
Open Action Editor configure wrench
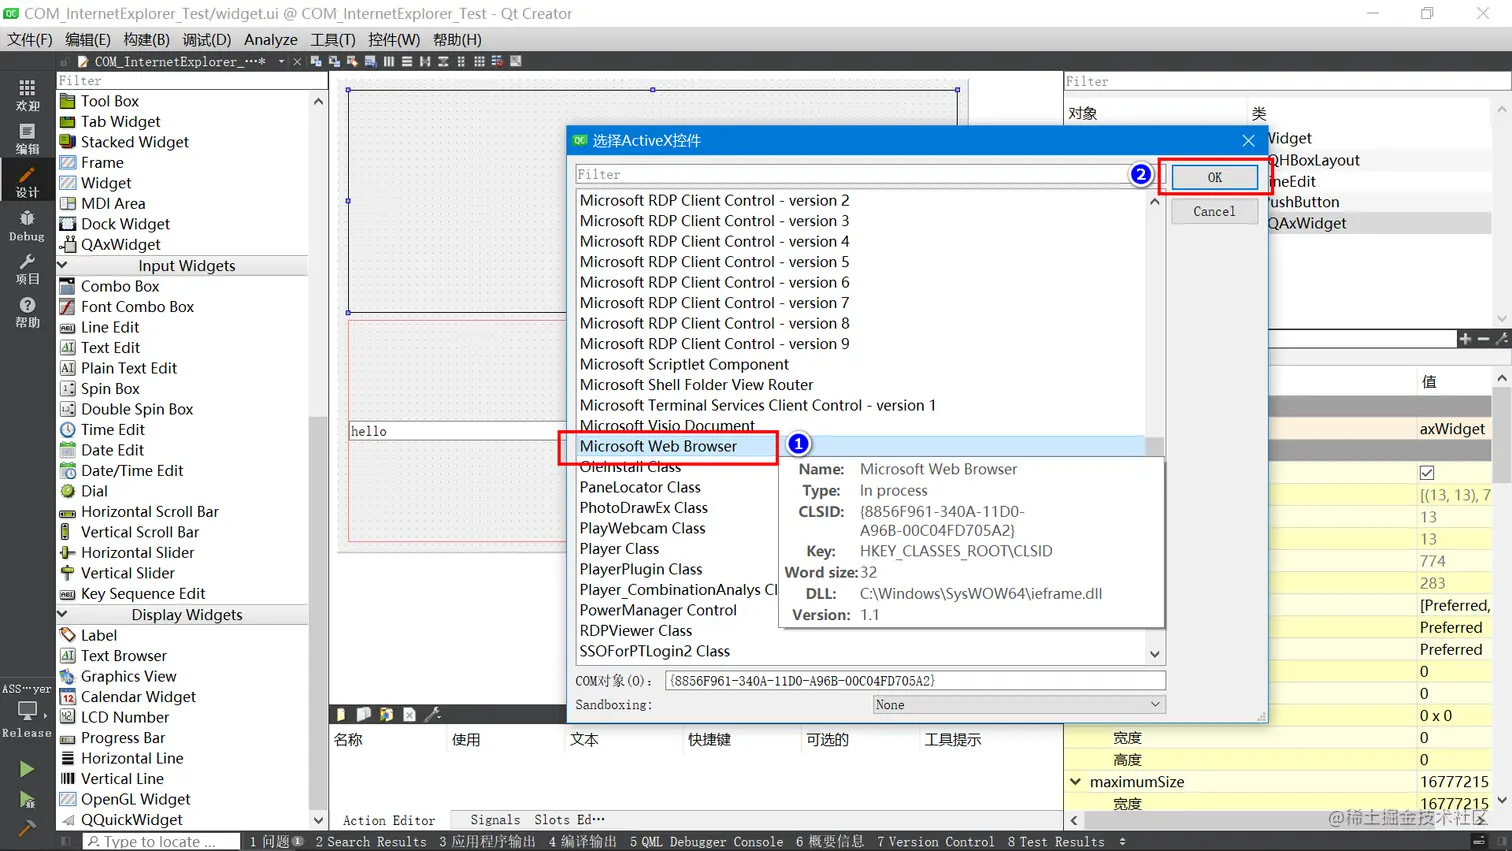point(433,714)
